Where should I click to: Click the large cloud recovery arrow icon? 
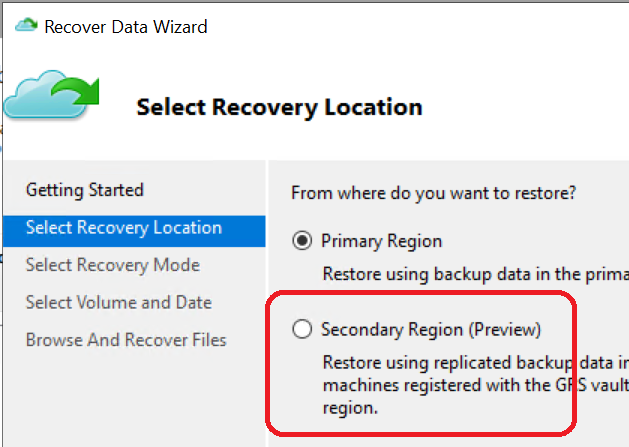tap(51, 95)
